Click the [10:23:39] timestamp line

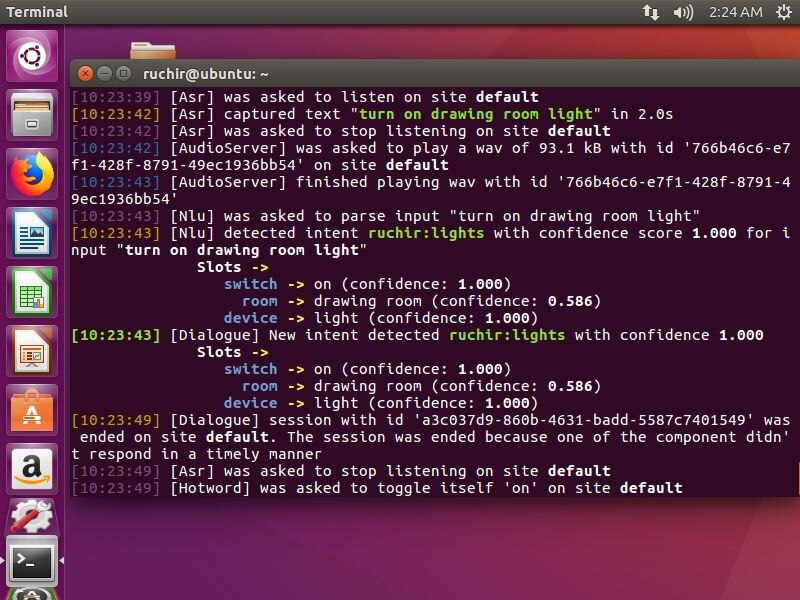pyautogui.click(x=305, y=97)
